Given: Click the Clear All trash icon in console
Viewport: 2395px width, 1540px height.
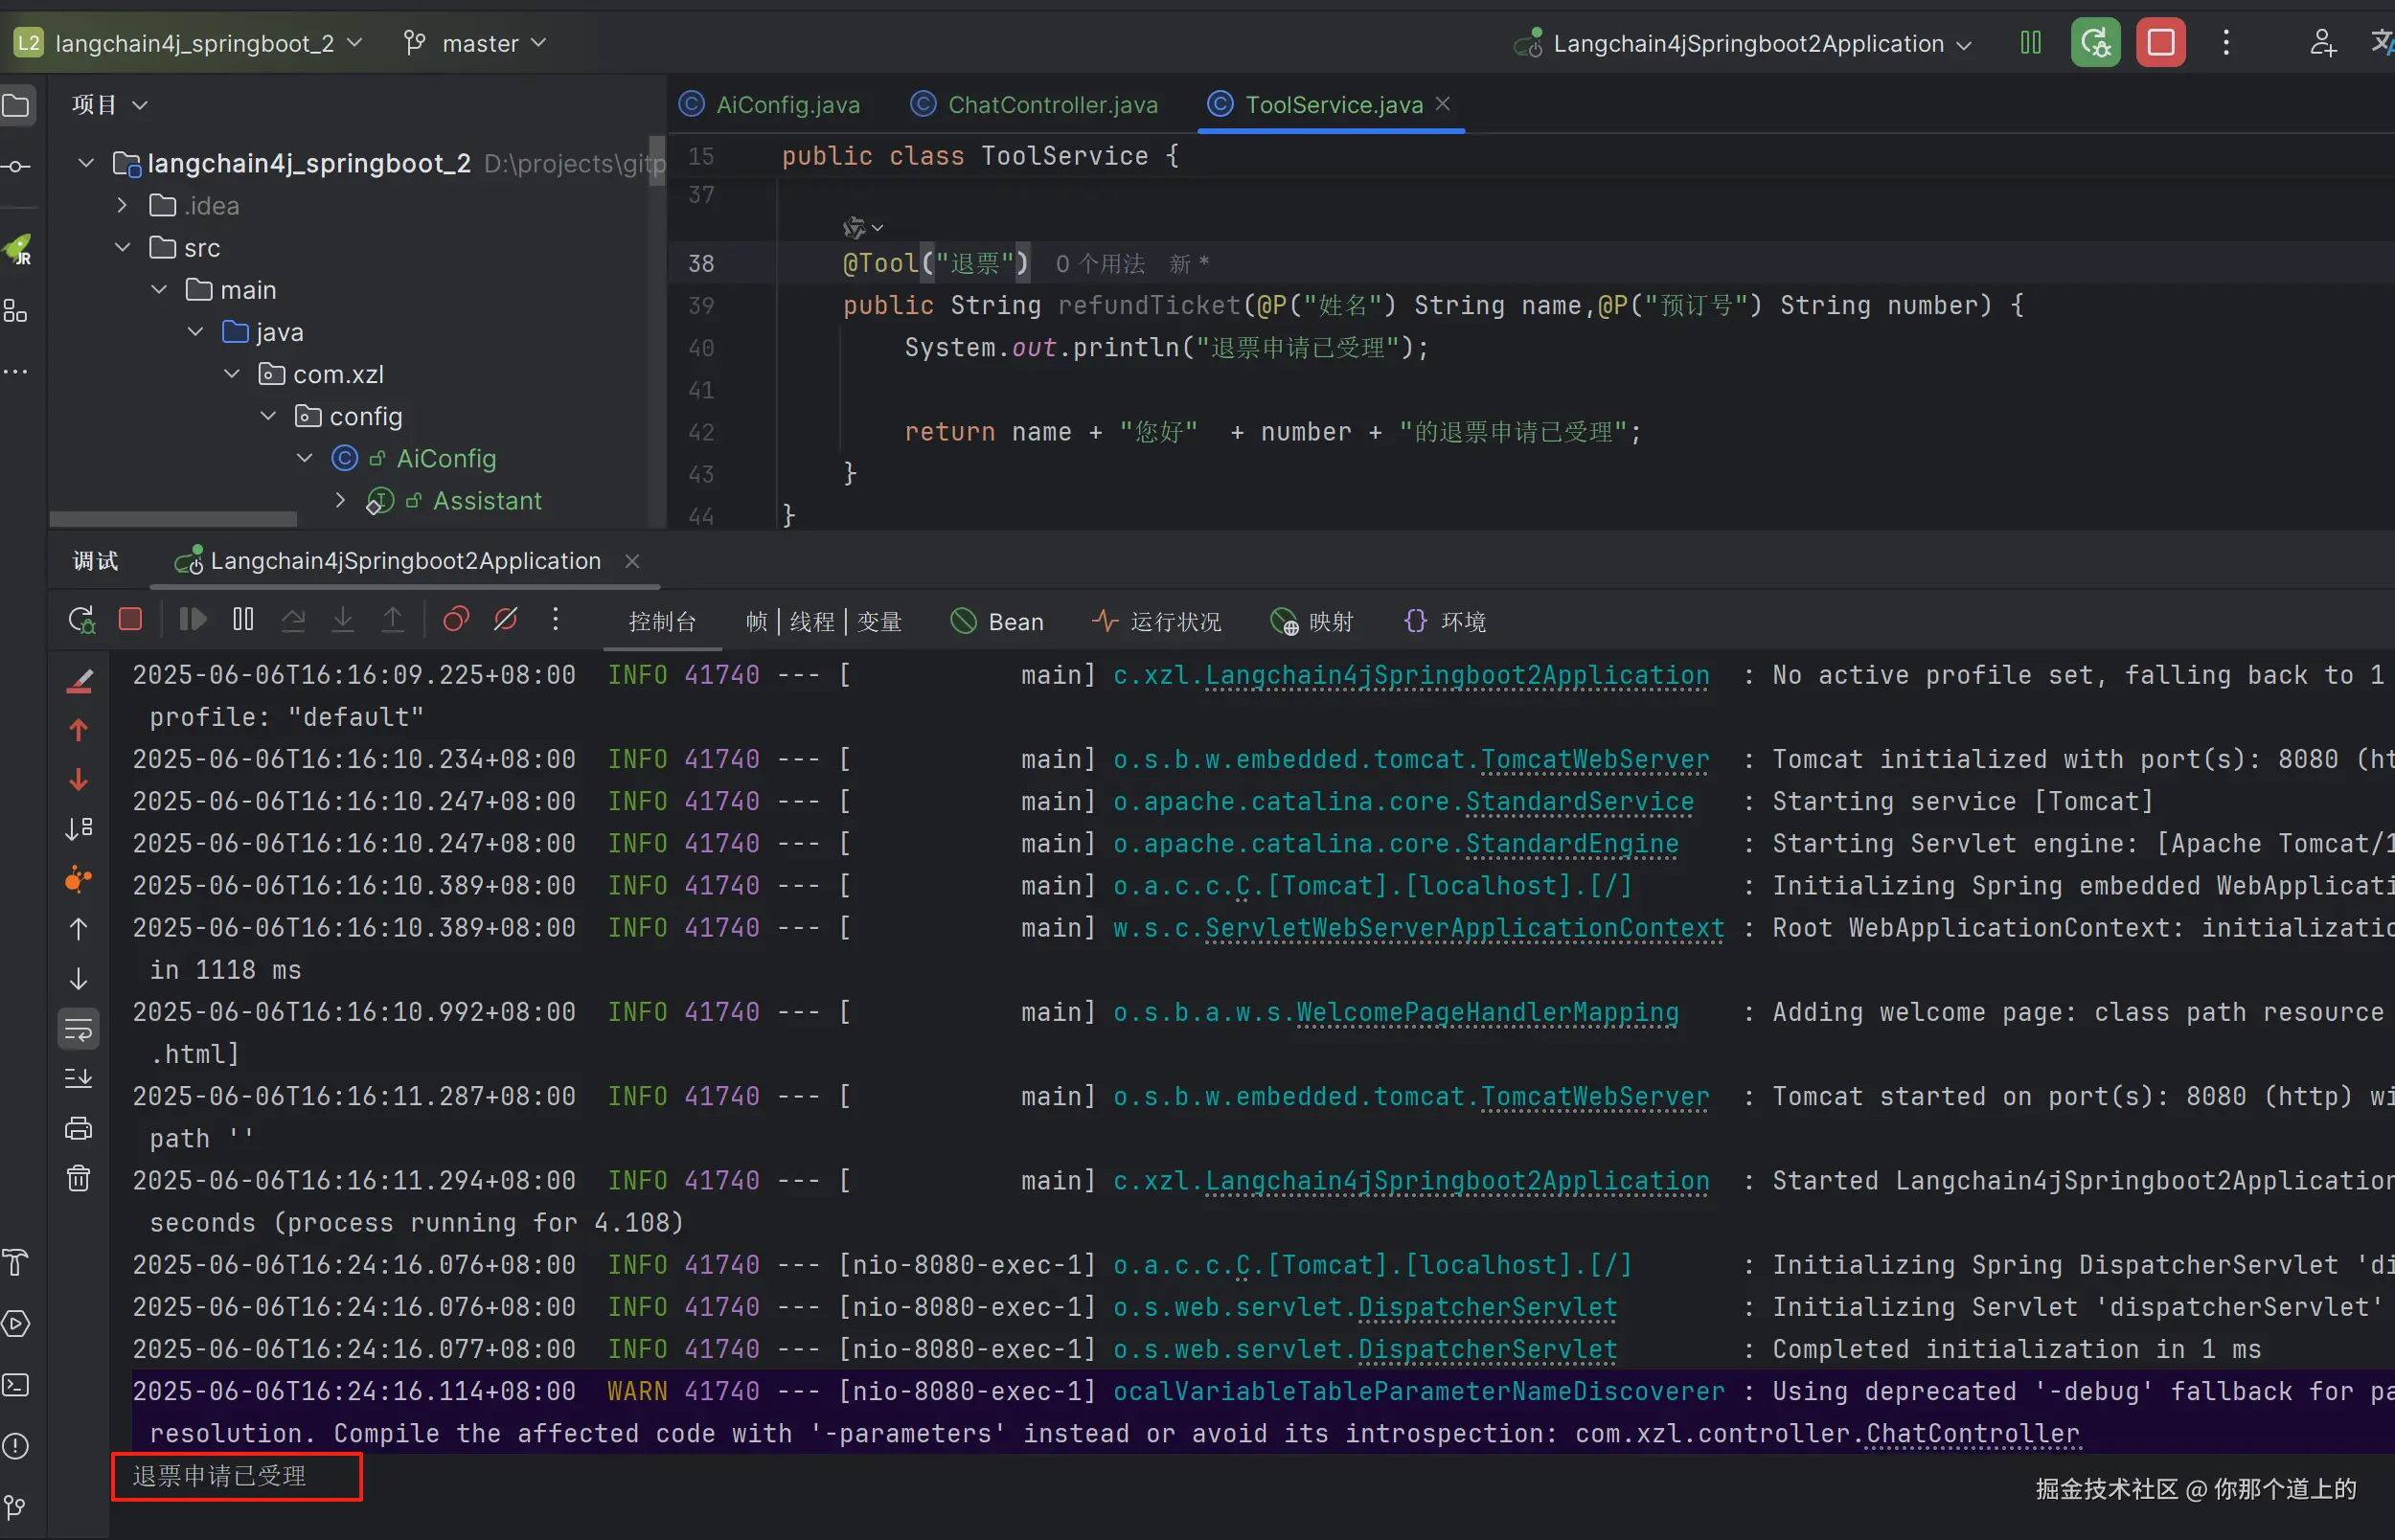Looking at the screenshot, I should point(78,1179).
